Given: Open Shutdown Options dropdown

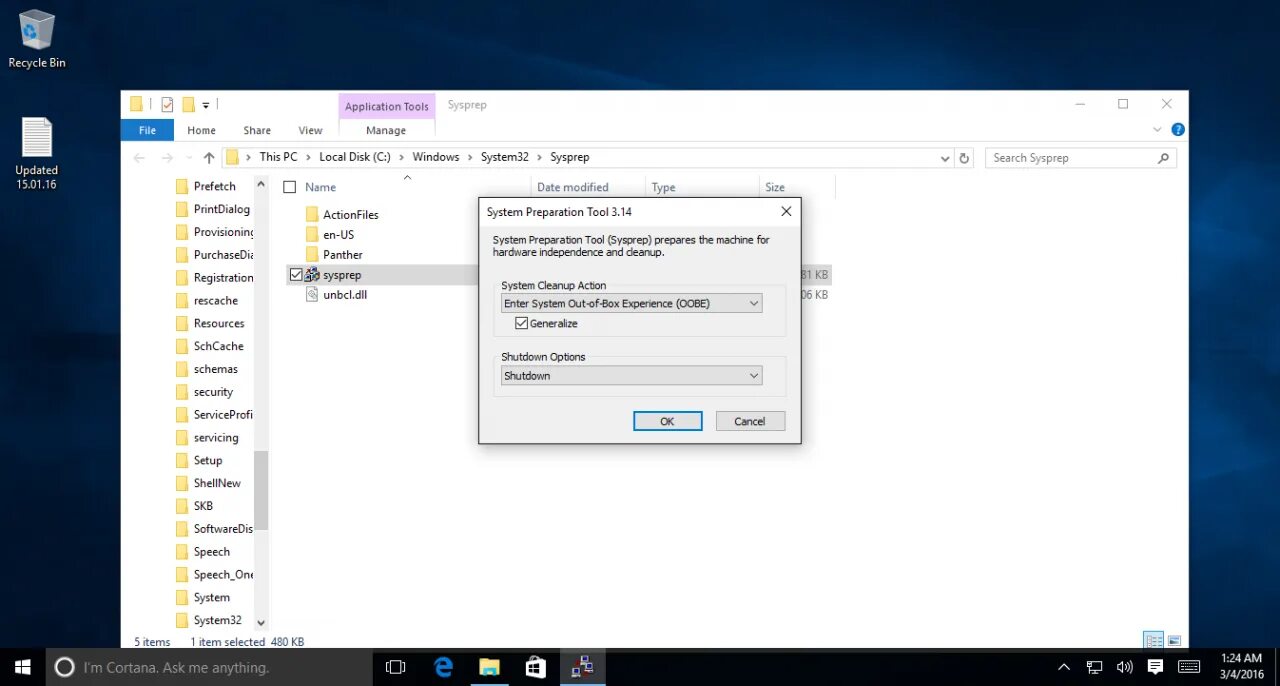Looking at the screenshot, I should tap(631, 376).
